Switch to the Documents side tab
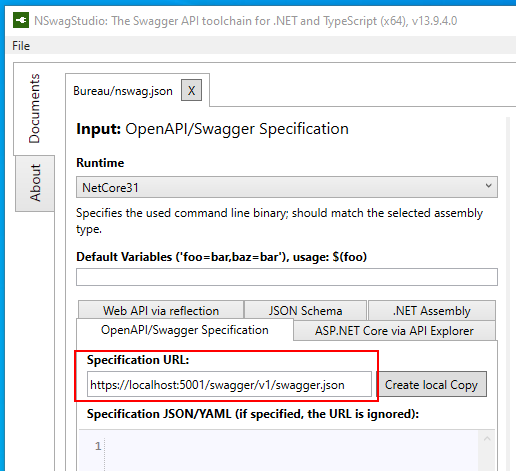Image resolution: width=516 pixels, height=471 pixels. pos(34,109)
